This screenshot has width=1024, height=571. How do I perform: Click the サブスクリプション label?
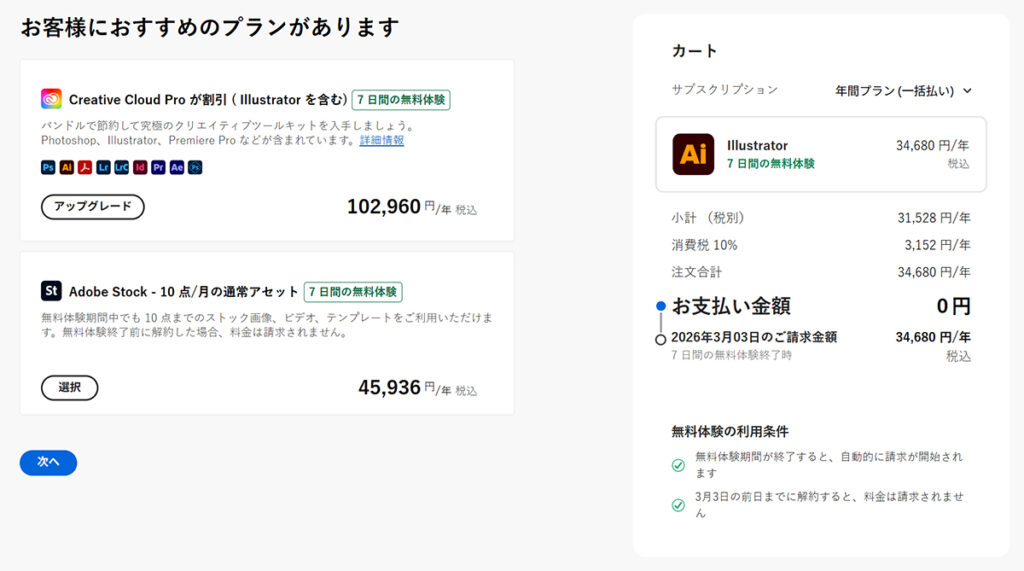pos(724,90)
